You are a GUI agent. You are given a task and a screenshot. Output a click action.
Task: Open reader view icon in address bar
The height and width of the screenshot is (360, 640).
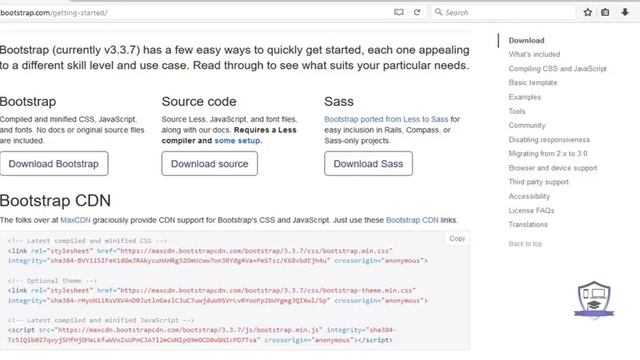pyautogui.click(x=399, y=12)
